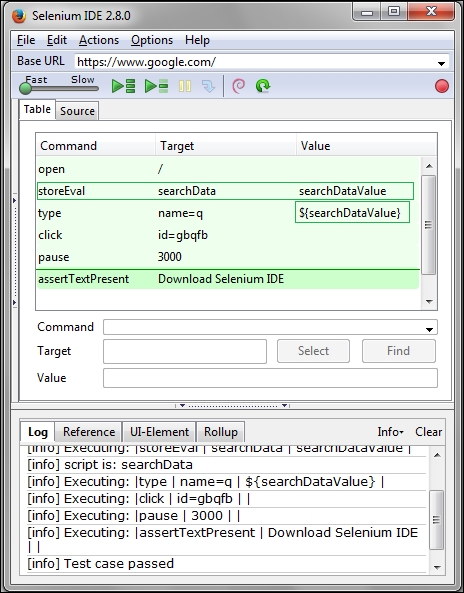Switch to the Table tab
The height and width of the screenshot is (593, 464).
tap(37, 109)
